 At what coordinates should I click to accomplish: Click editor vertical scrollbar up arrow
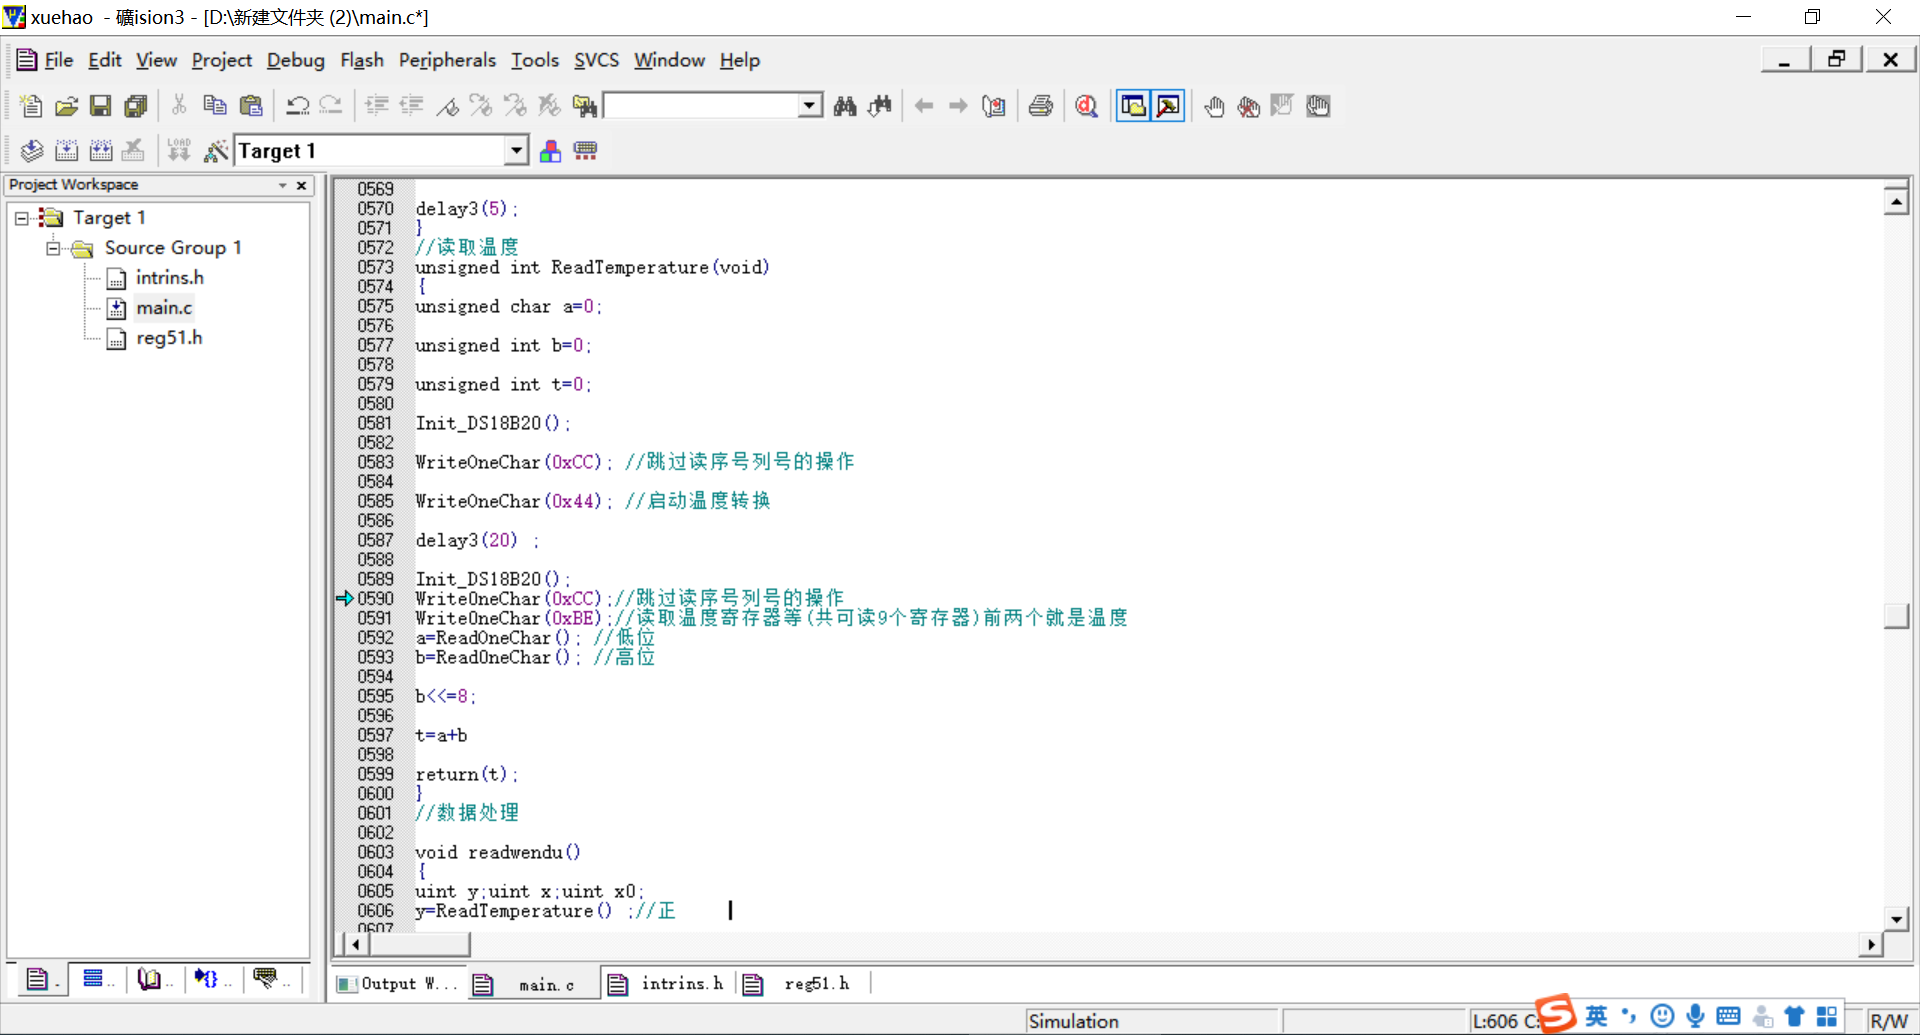(1896, 201)
